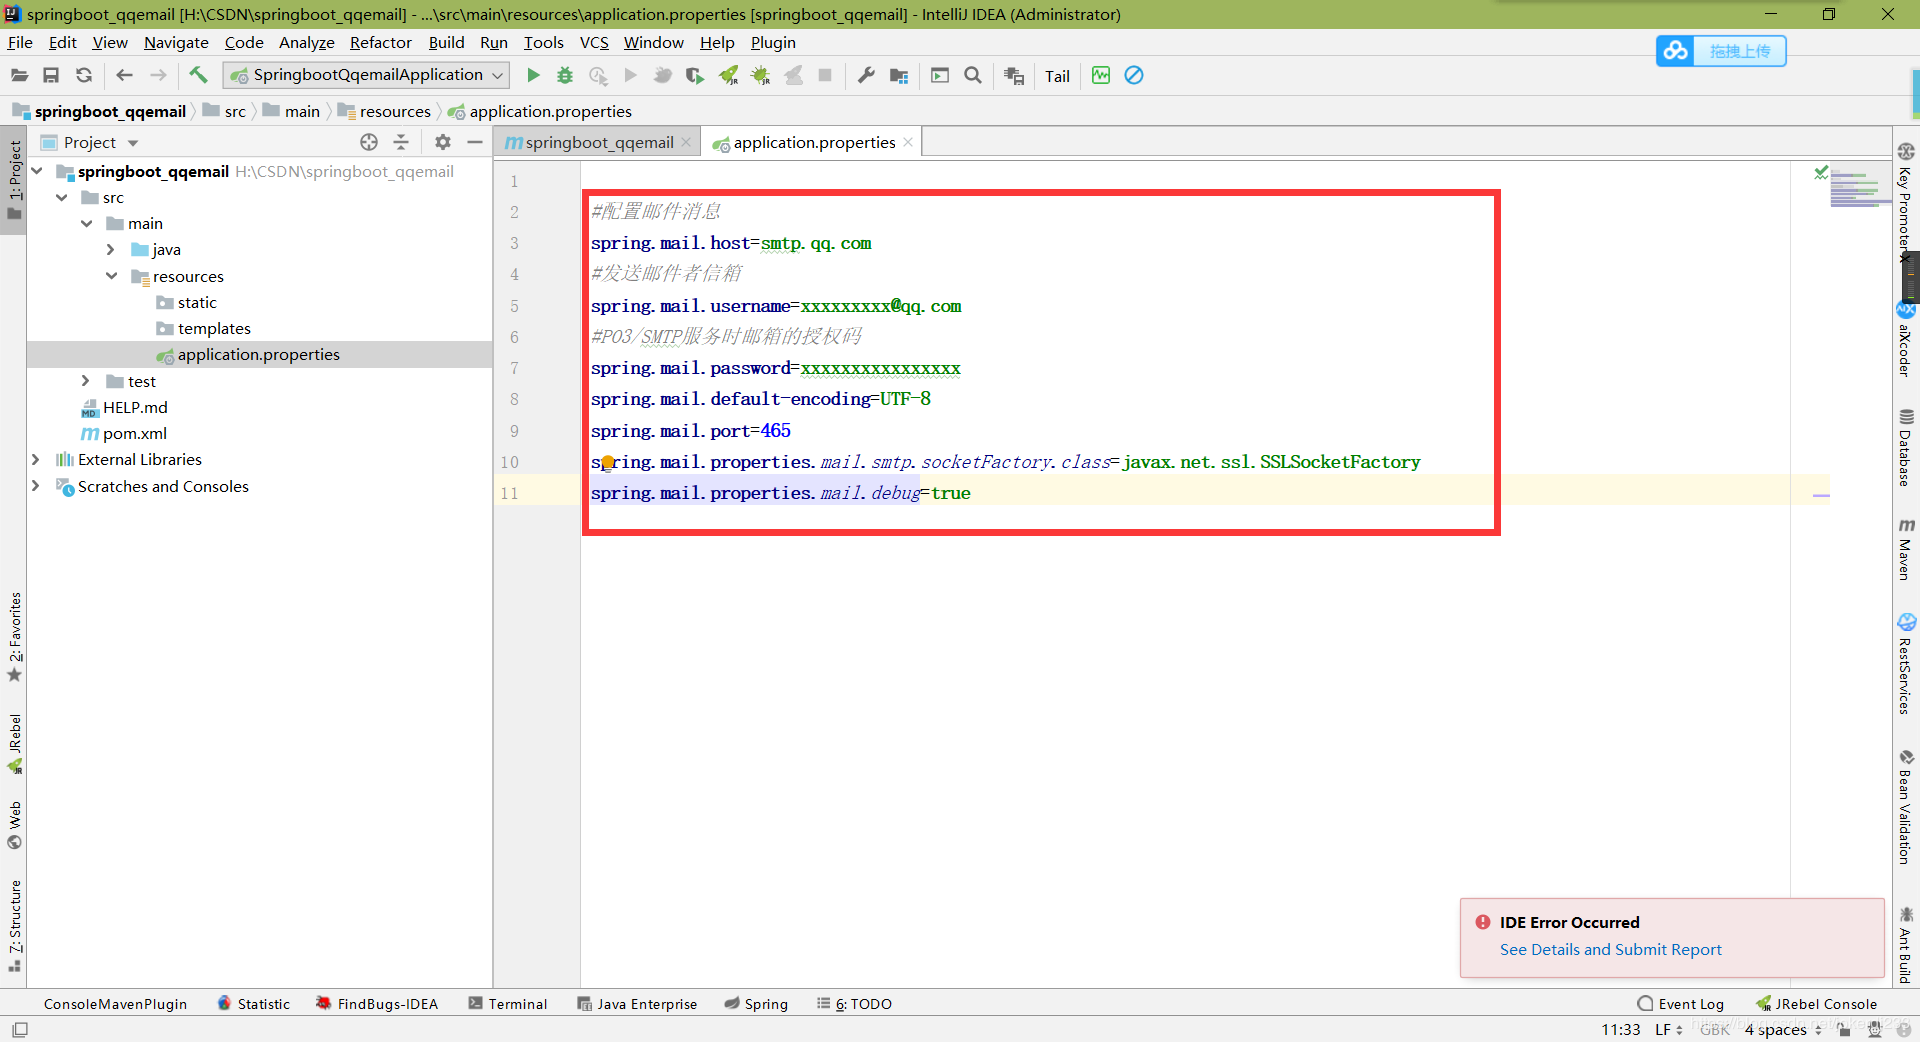1920x1042 pixels.
Task: Change line separator LF in status bar
Action: coord(1668,1029)
